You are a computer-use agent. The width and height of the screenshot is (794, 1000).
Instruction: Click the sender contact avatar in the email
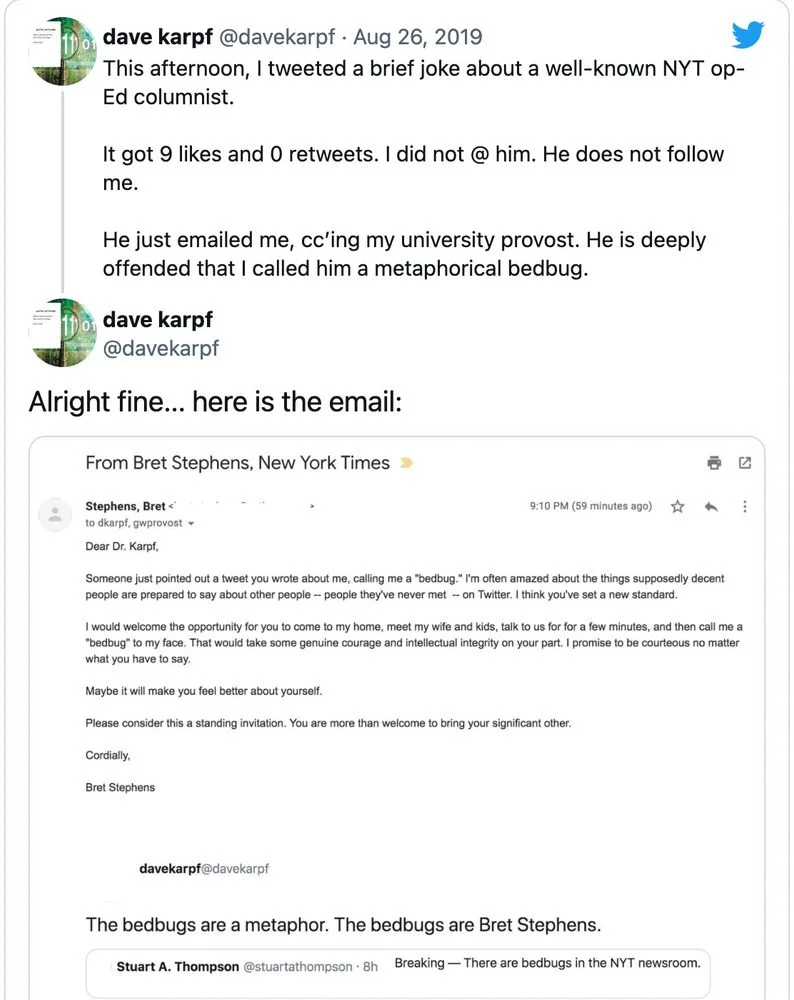55,512
